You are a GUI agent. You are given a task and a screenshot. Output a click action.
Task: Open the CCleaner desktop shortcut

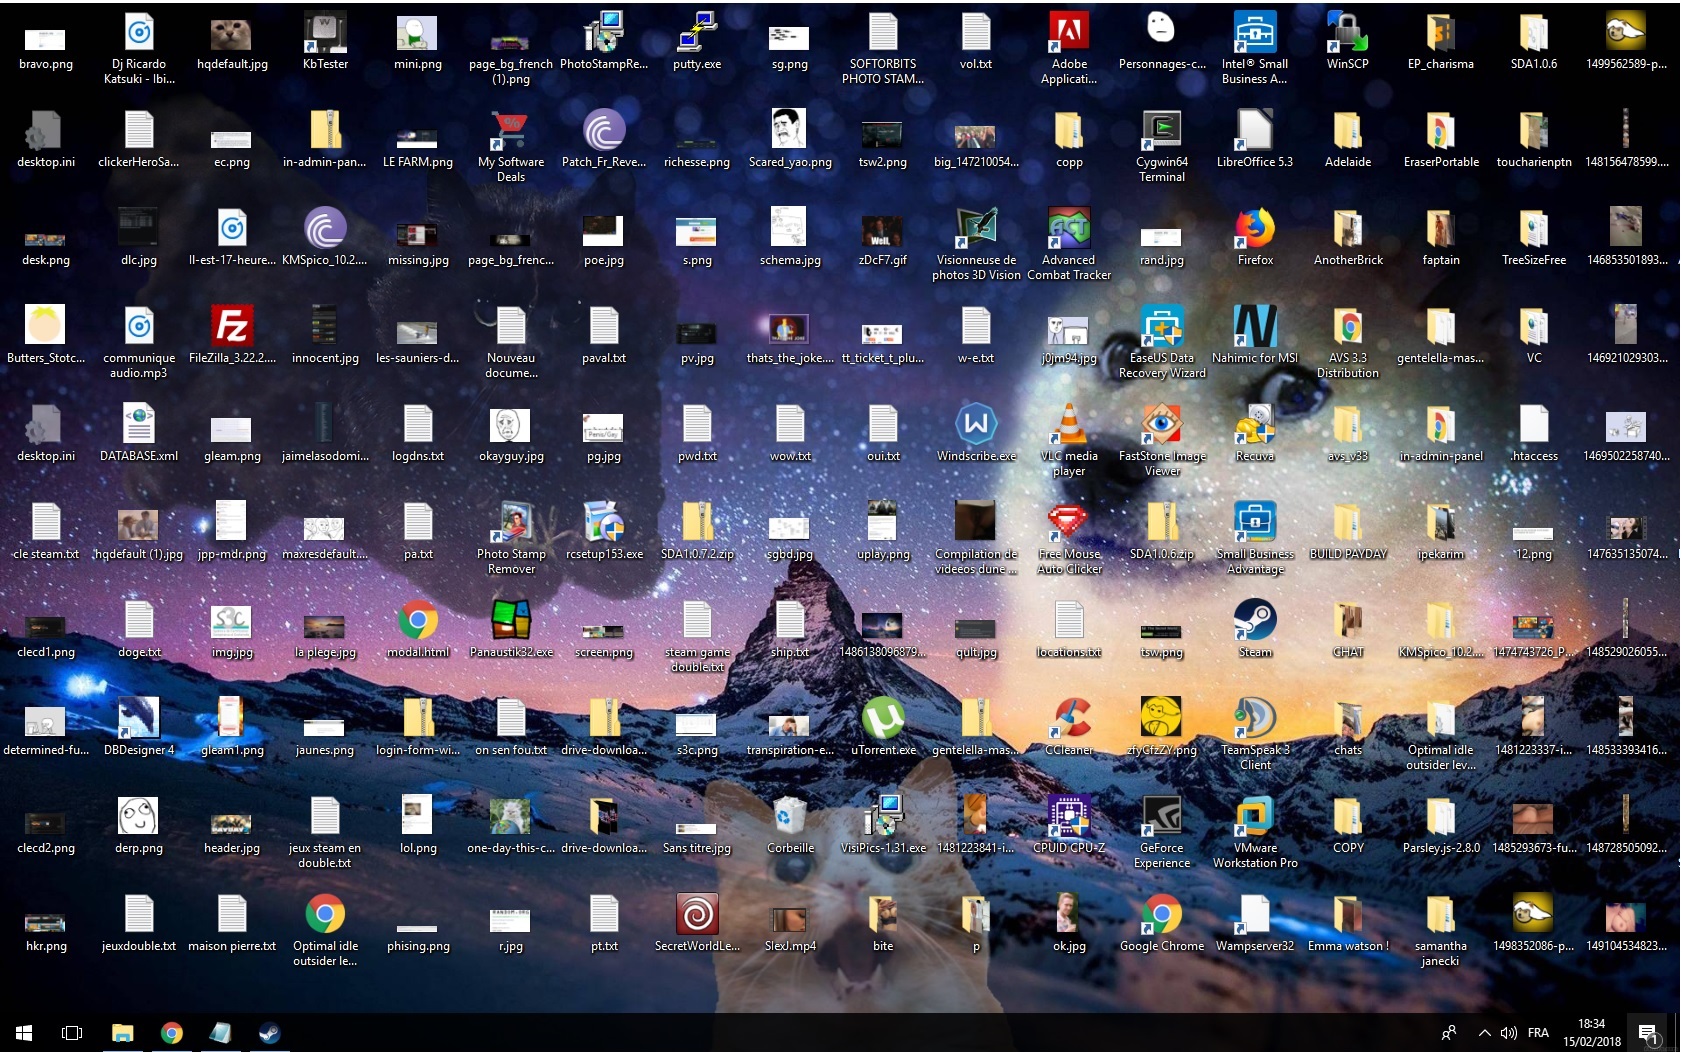[x=1069, y=720]
